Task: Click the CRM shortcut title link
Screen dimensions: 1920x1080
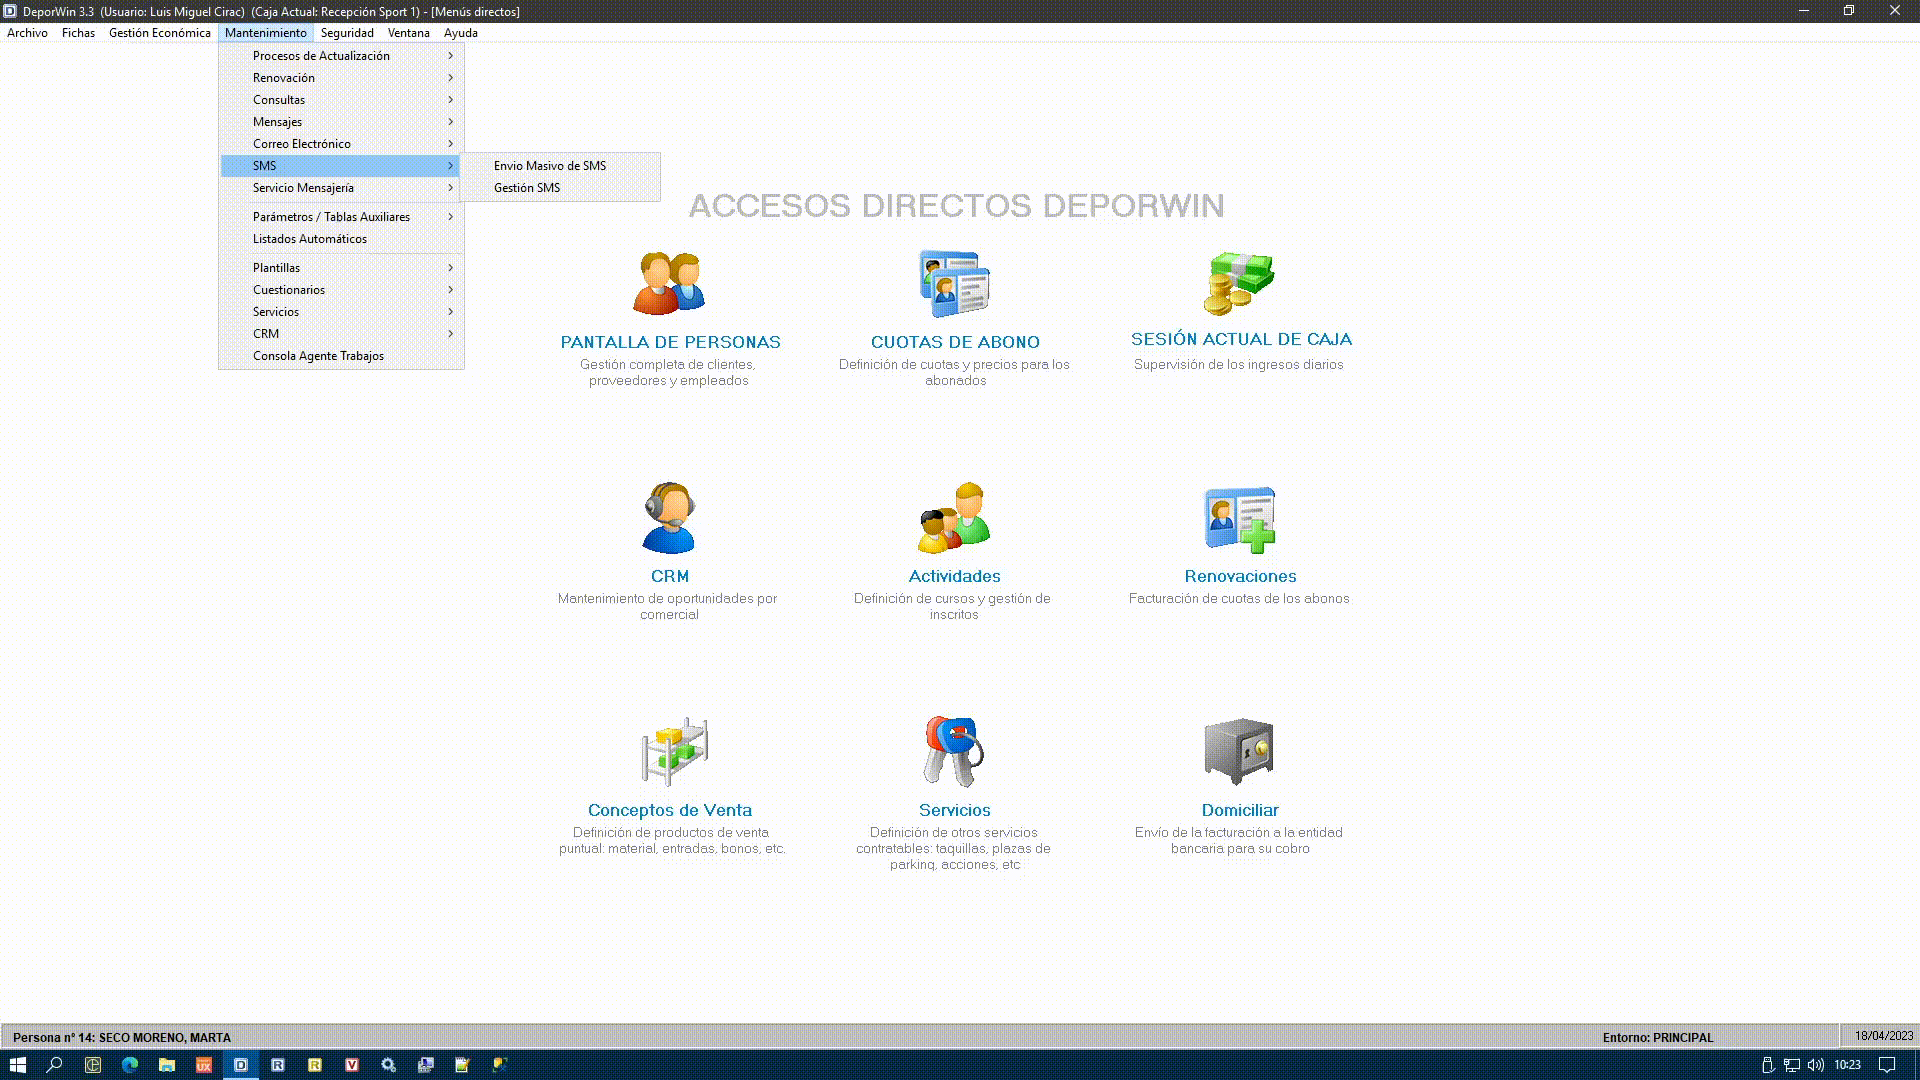Action: (x=670, y=576)
